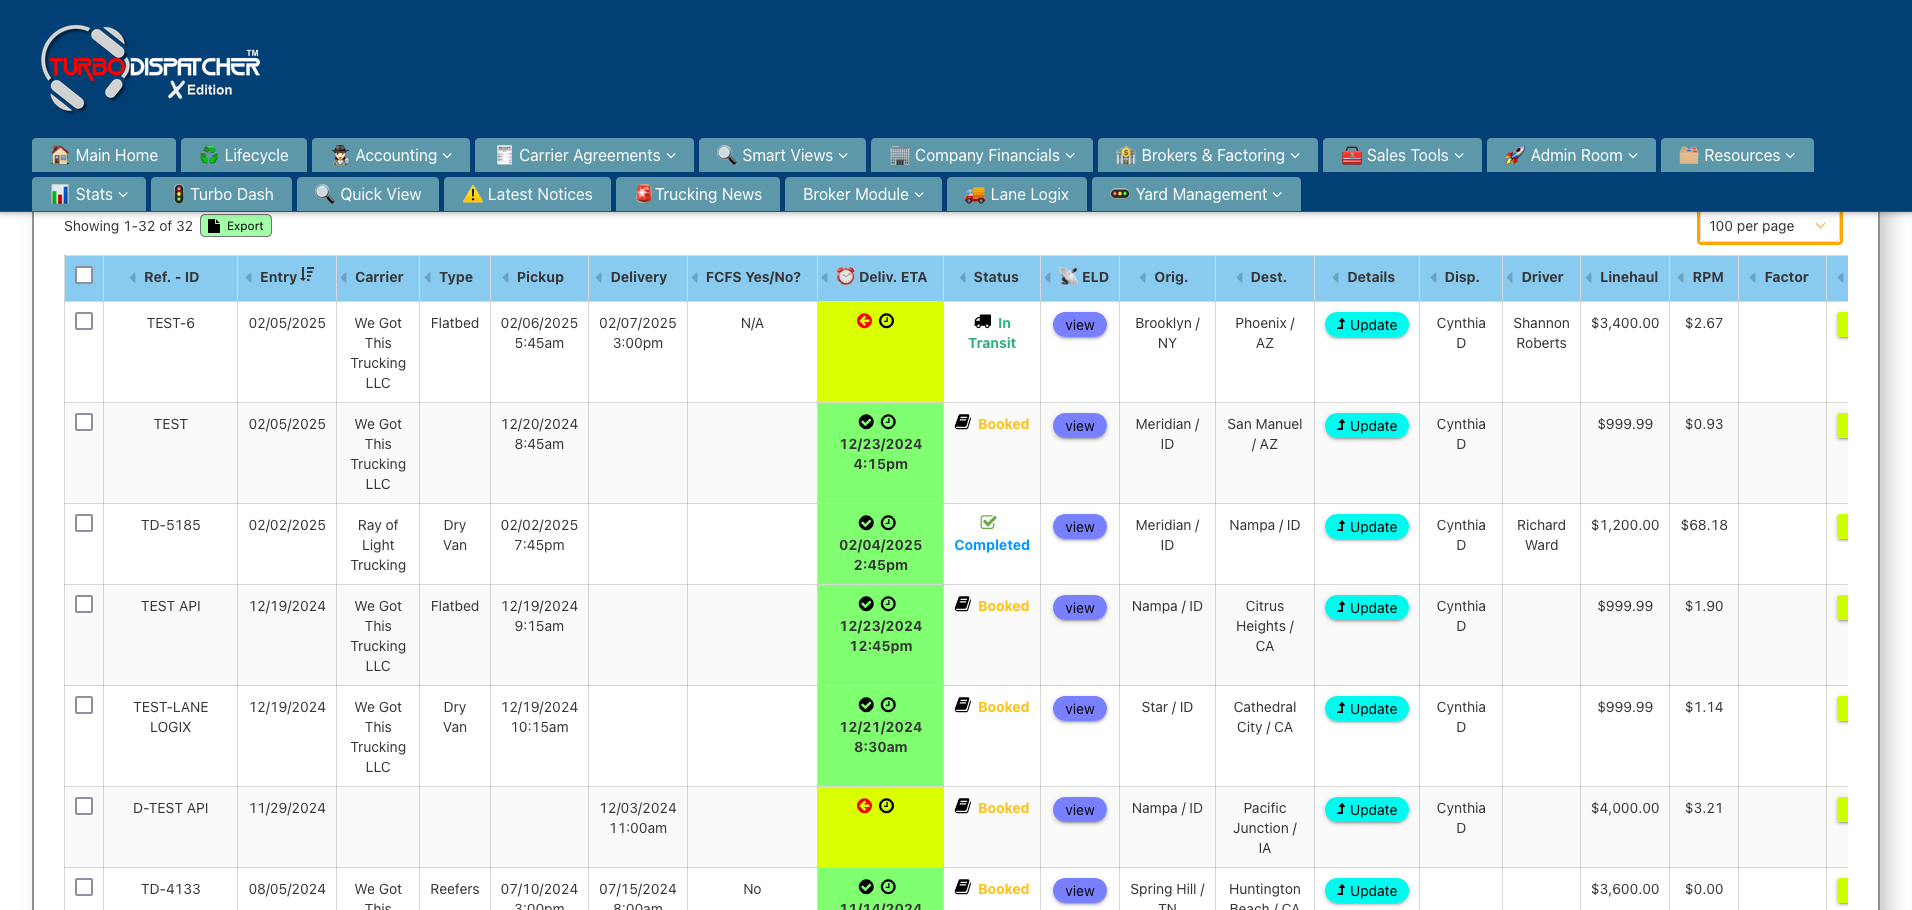This screenshot has width=1912, height=910.
Task: Click the sort icon beside the Entry column header
Action: coord(307,273)
